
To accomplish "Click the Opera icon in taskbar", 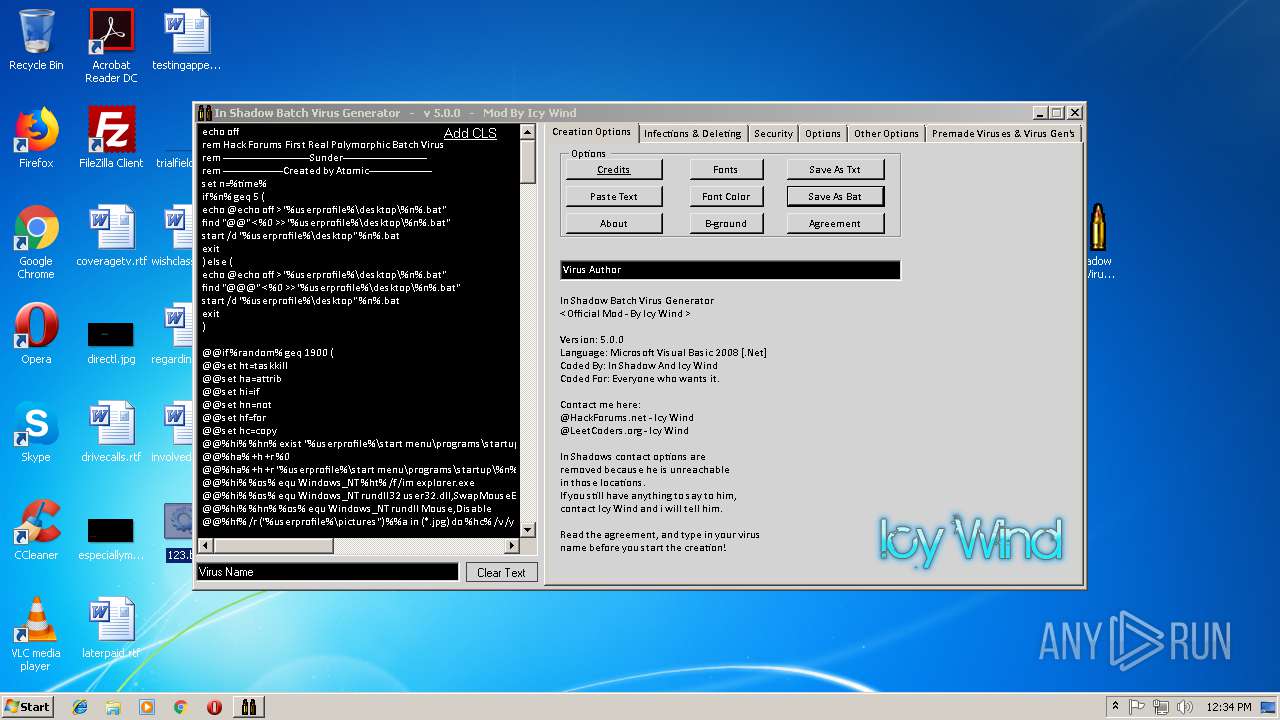I will pos(214,707).
